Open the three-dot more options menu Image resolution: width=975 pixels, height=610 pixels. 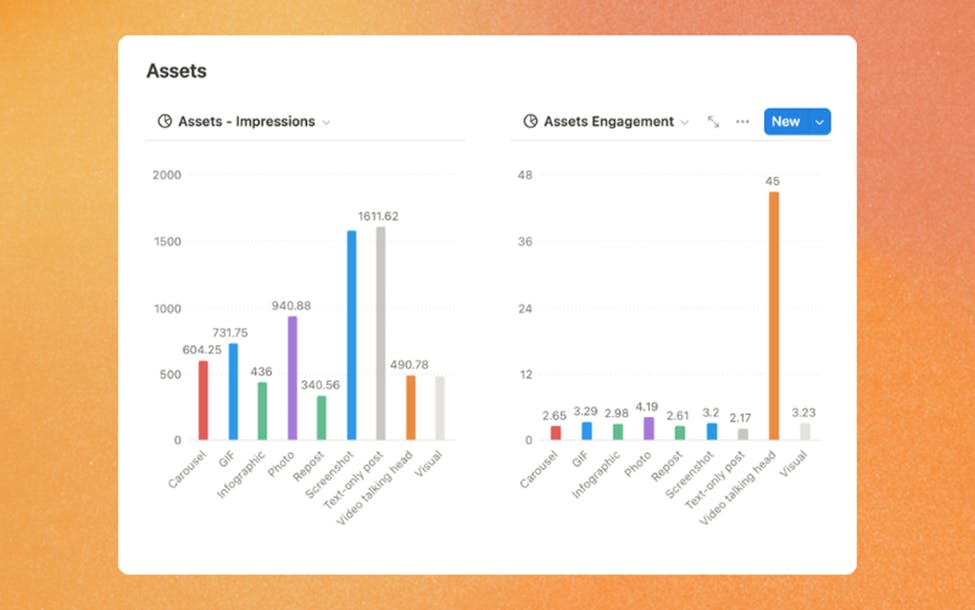pos(742,122)
